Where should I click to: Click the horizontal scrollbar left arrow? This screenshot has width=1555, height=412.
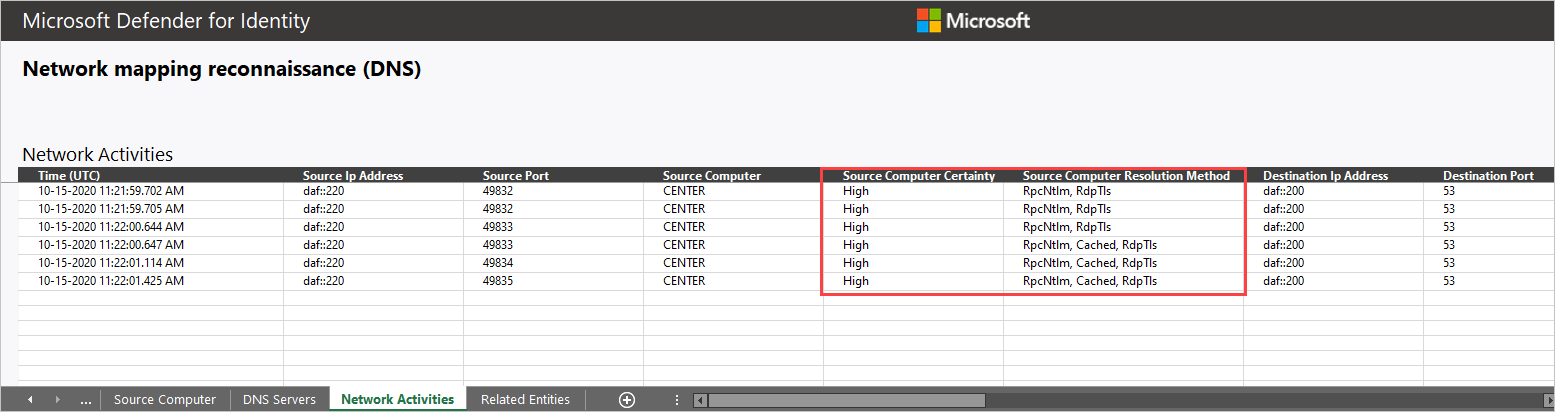[x=700, y=400]
